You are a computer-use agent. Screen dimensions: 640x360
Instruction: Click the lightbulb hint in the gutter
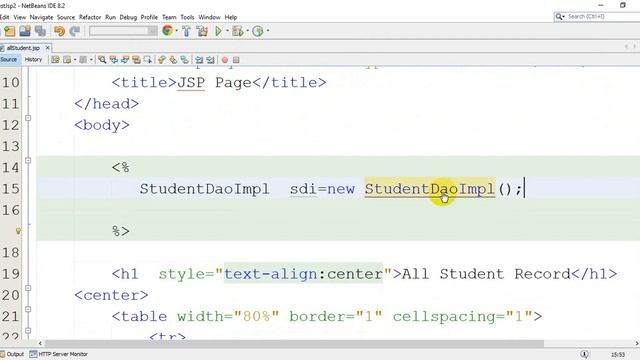[18, 231]
